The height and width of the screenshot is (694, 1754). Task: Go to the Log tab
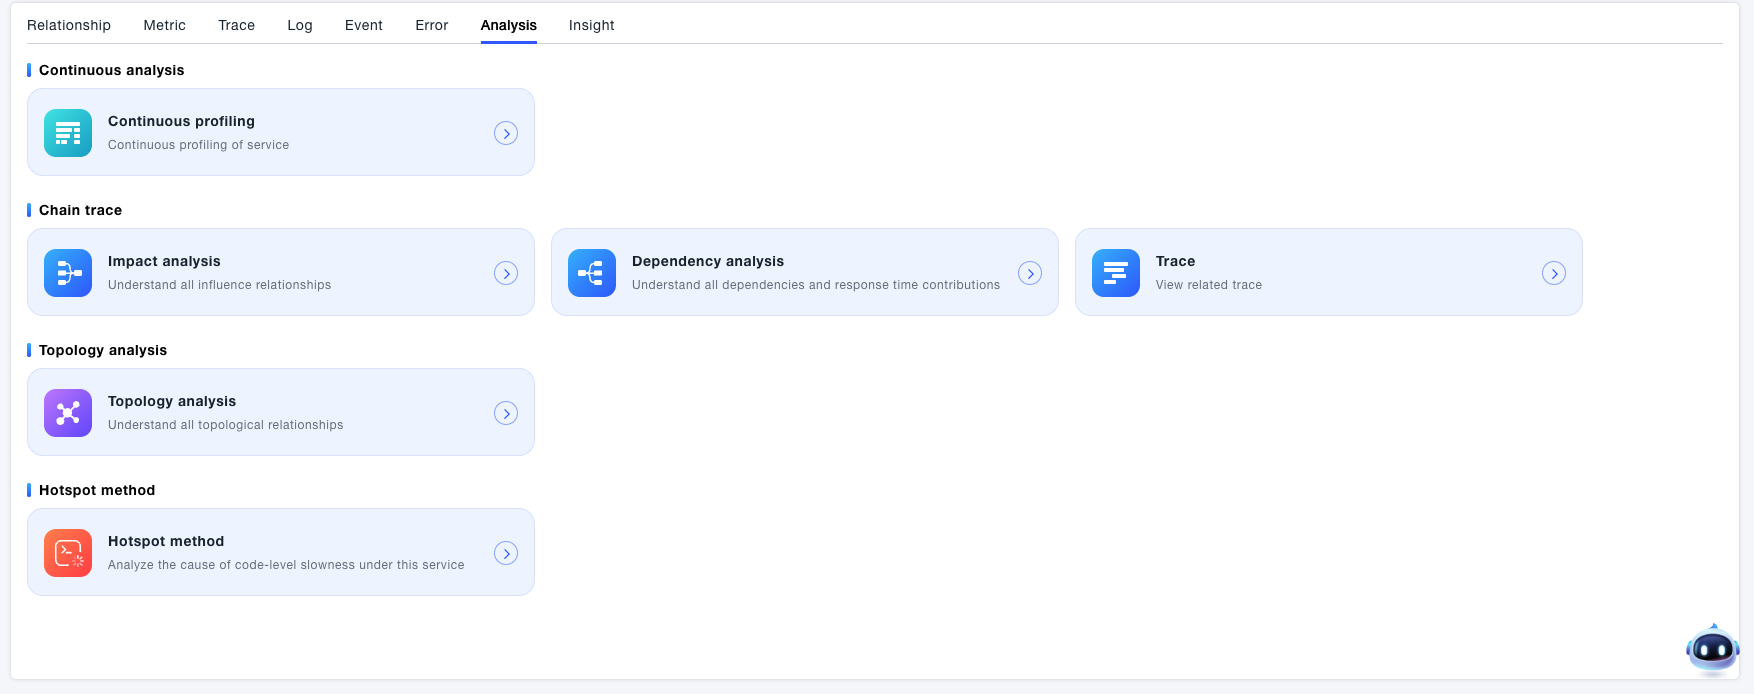pos(300,25)
